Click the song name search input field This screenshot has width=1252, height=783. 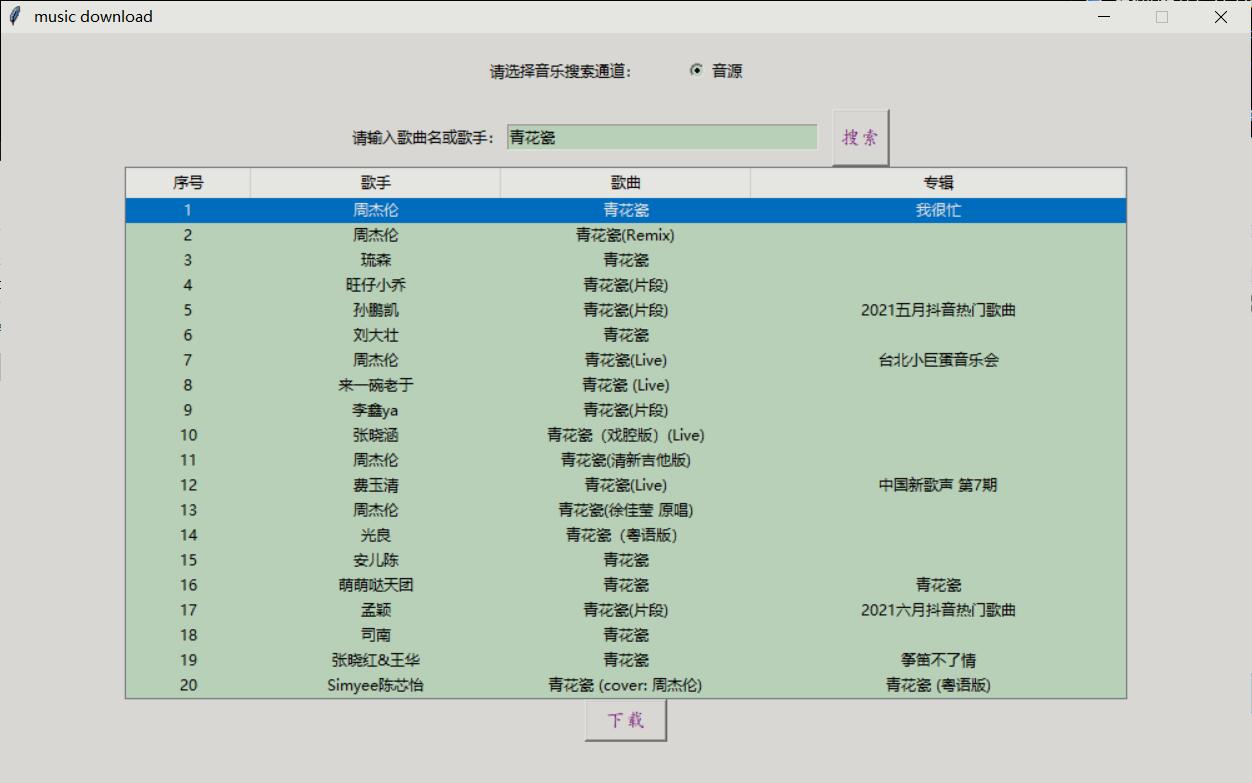click(x=661, y=138)
